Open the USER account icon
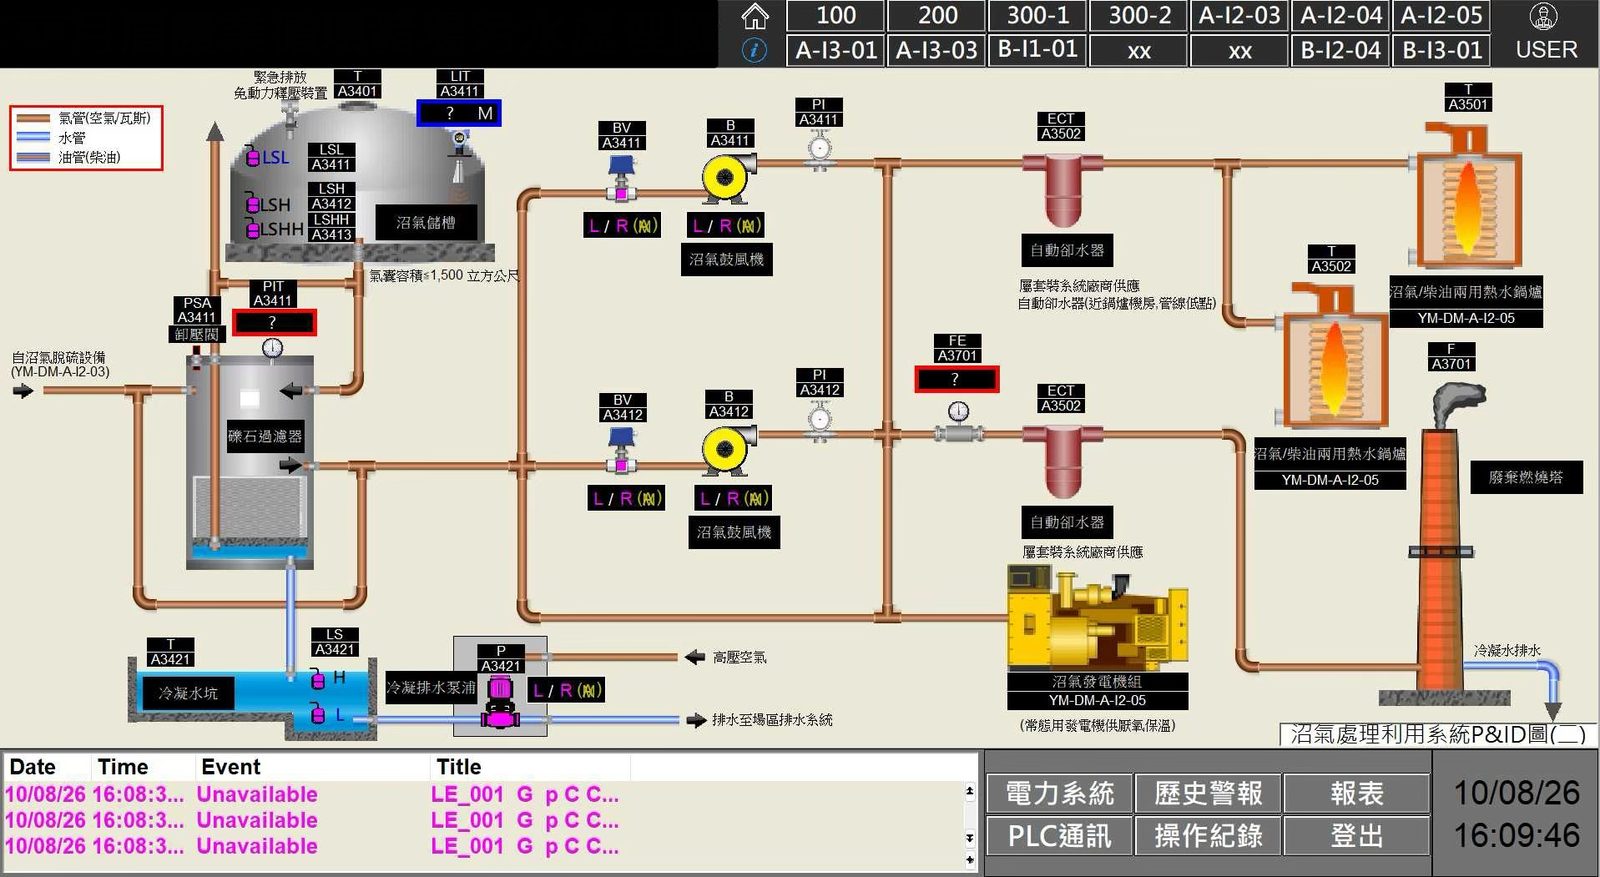The image size is (1600, 877). coord(1545,18)
